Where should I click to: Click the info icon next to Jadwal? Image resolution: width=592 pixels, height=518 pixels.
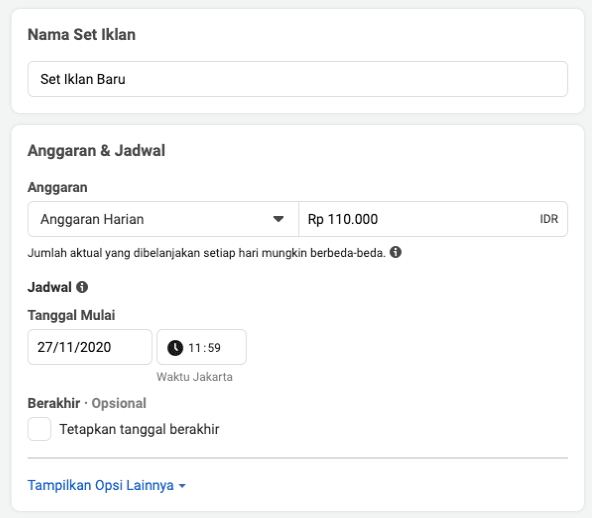click(x=82, y=287)
